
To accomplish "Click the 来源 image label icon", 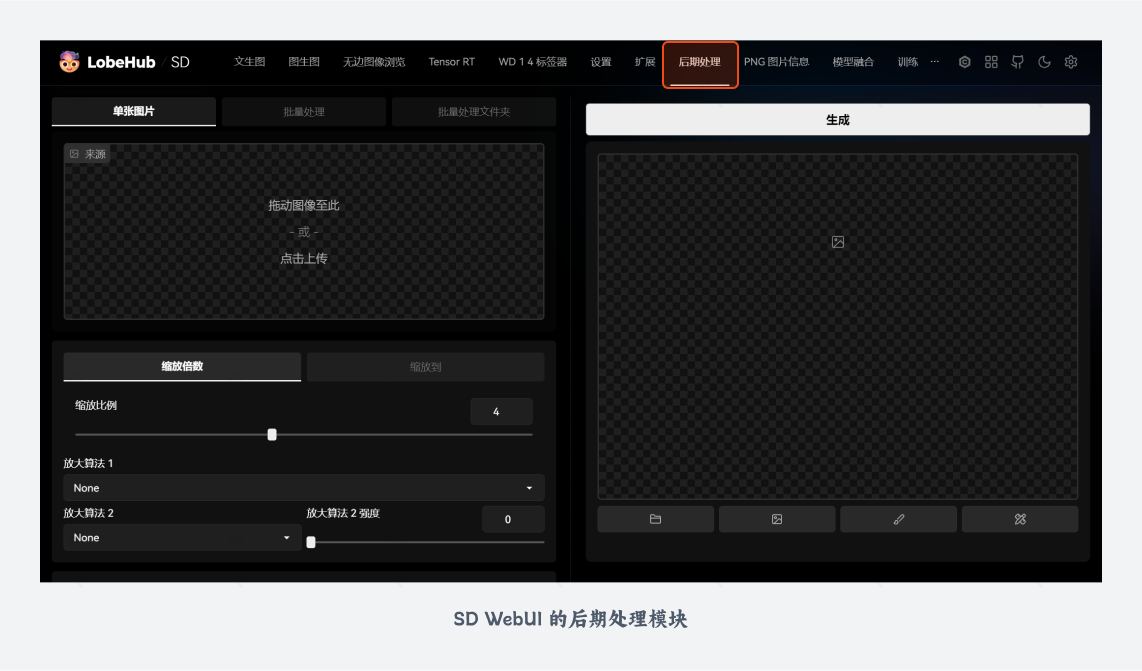I will click(74, 154).
